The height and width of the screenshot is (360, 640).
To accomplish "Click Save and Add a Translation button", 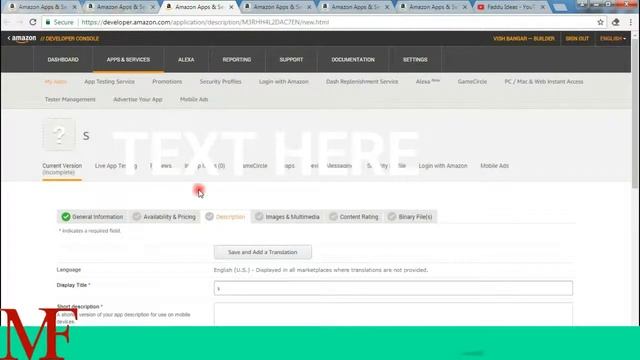I will tap(262, 252).
